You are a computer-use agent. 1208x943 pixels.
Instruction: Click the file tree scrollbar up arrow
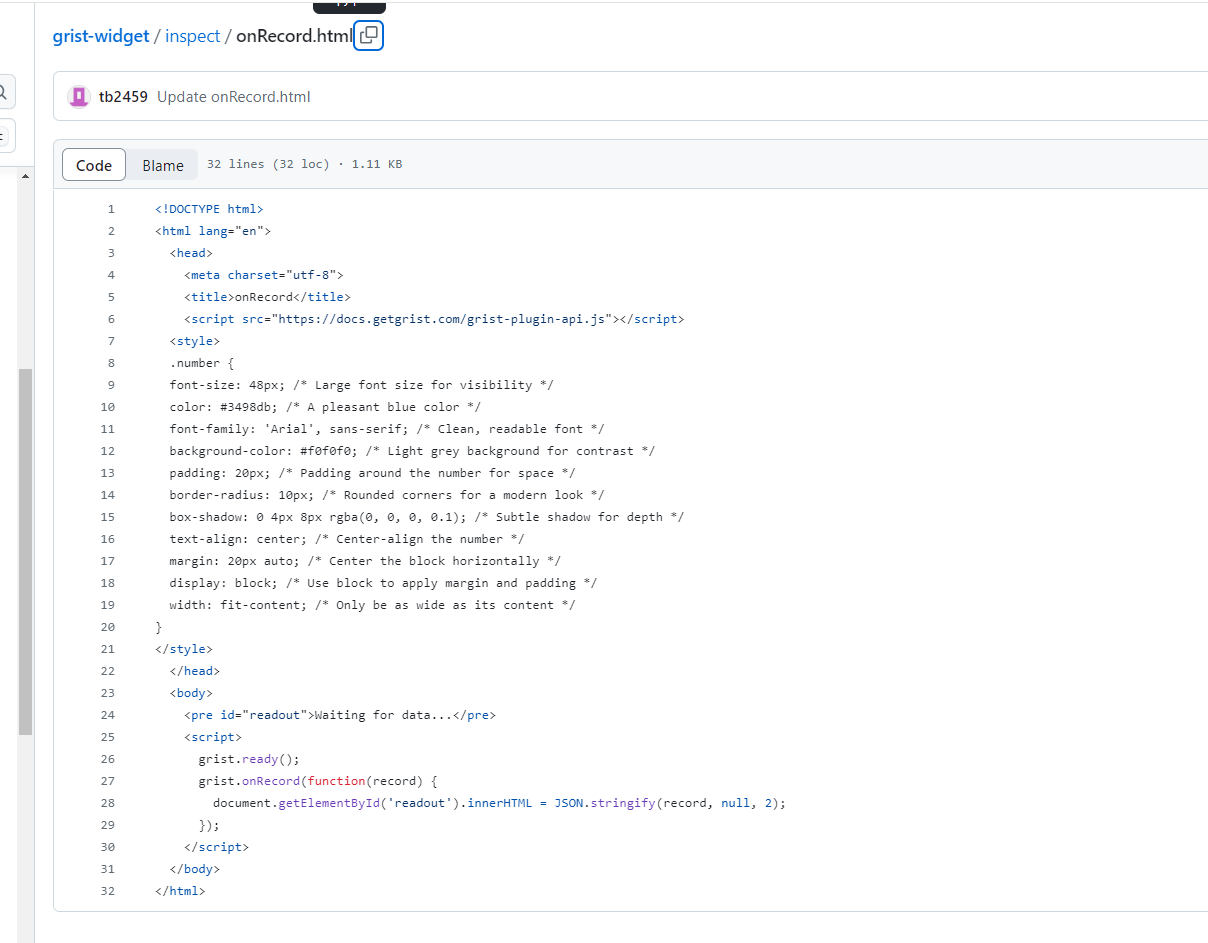click(26, 177)
